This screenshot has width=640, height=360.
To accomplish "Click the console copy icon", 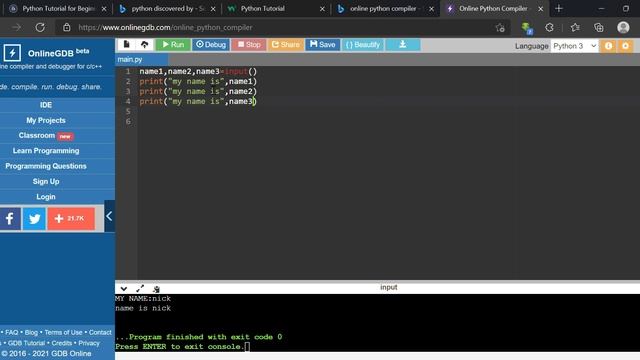I will pyautogui.click(x=156, y=289).
